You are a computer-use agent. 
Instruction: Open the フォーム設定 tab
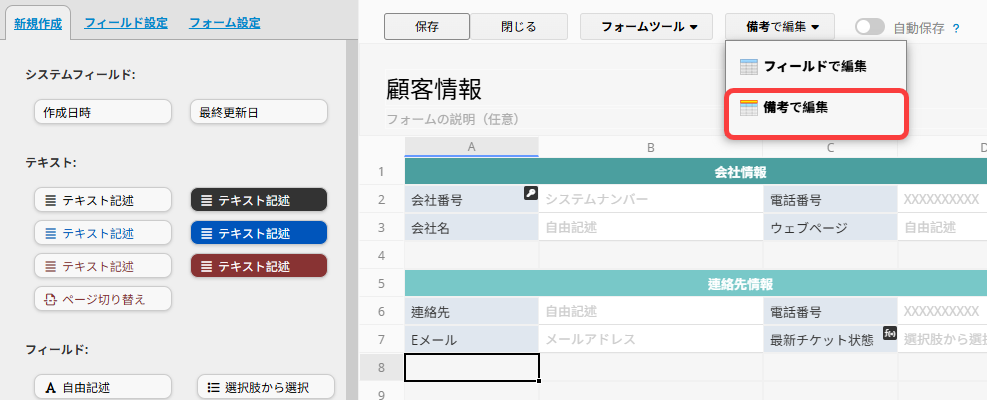pos(224,22)
